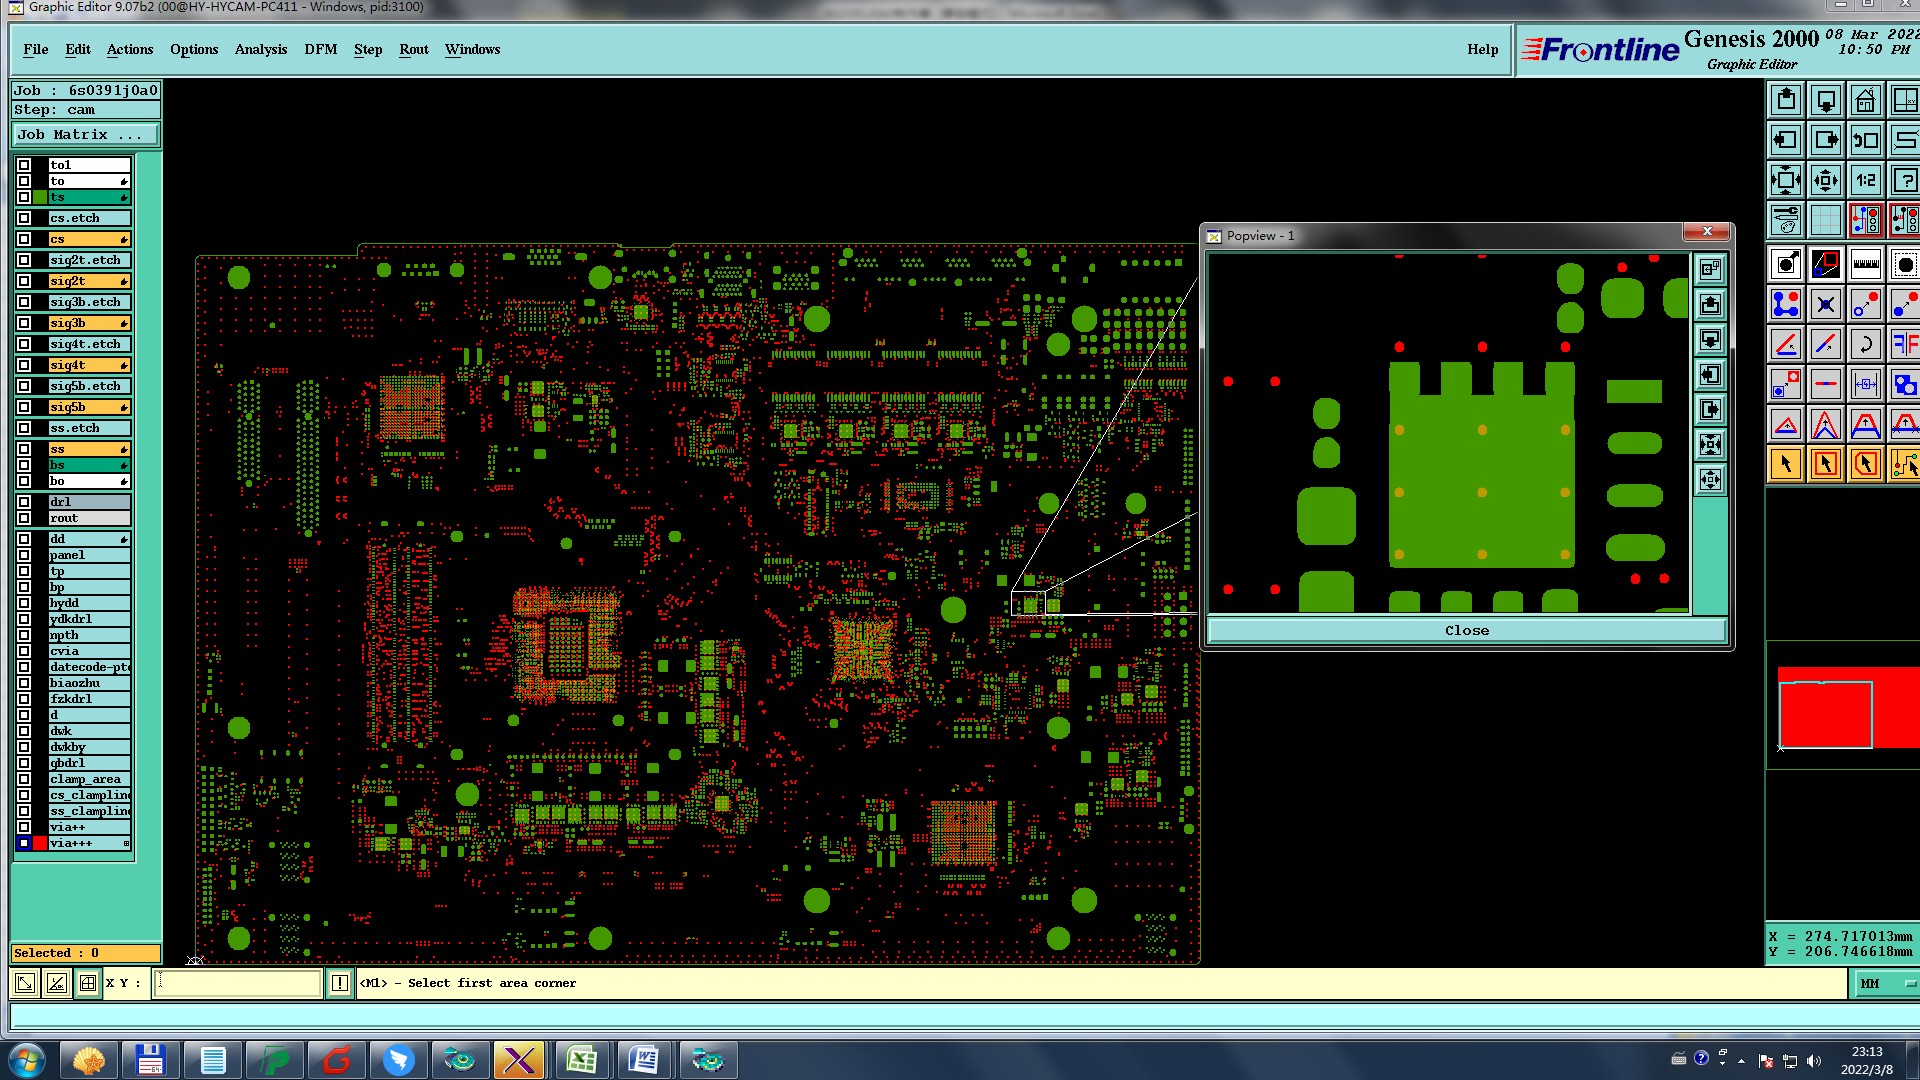The height and width of the screenshot is (1080, 1920).
Task: Open the DFM menu
Action: point(320,49)
